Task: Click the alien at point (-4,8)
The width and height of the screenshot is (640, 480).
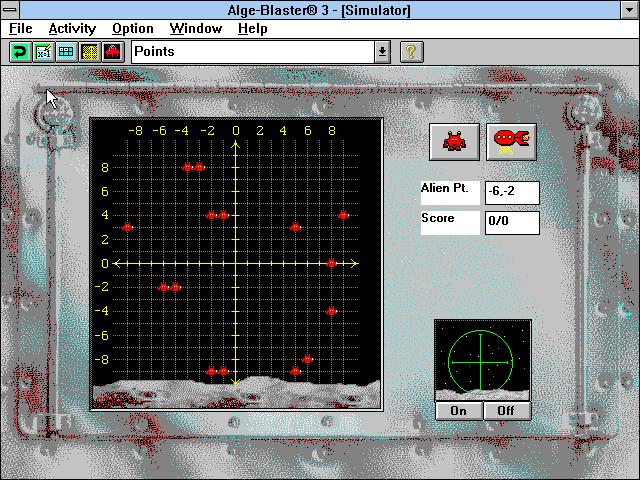Action: point(187,167)
